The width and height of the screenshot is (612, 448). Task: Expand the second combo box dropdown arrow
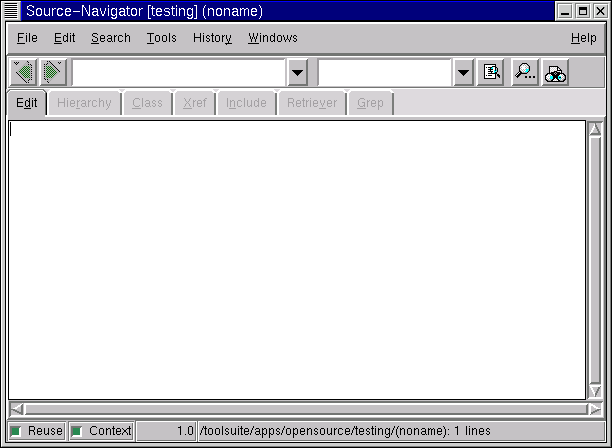[x=463, y=73]
